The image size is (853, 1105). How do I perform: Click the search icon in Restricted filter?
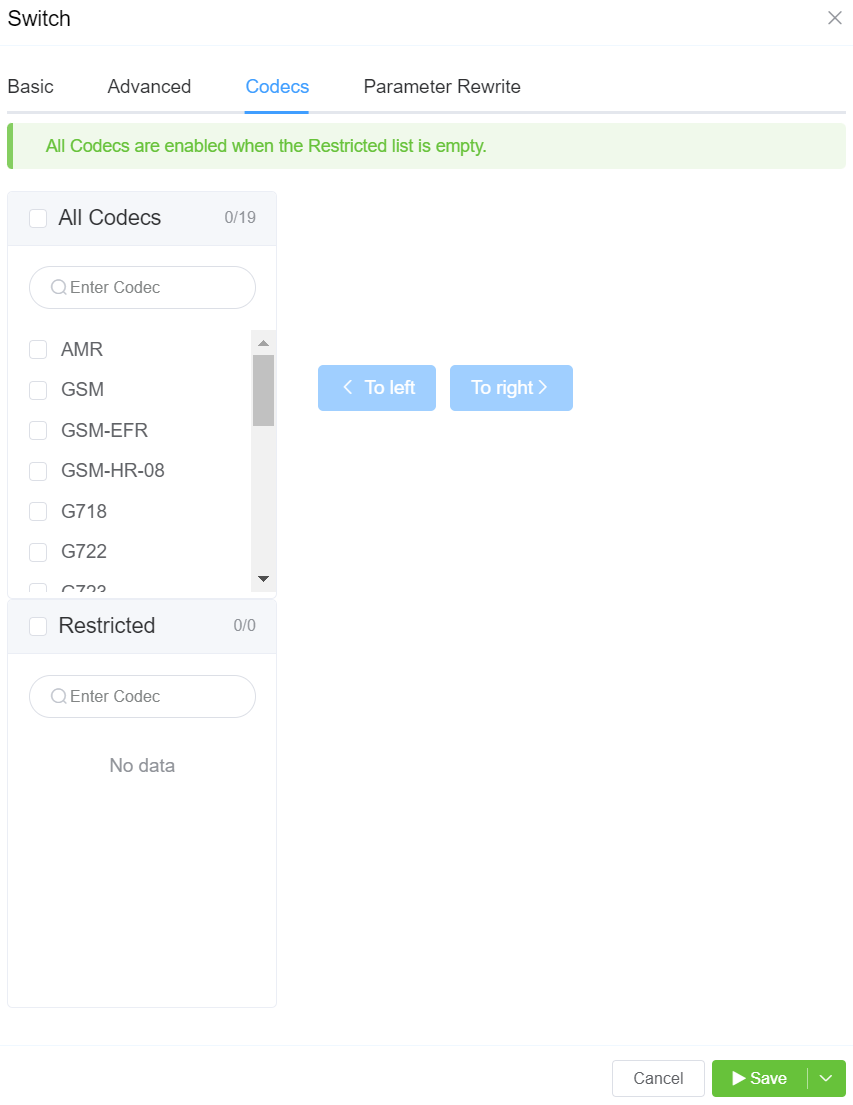59,696
